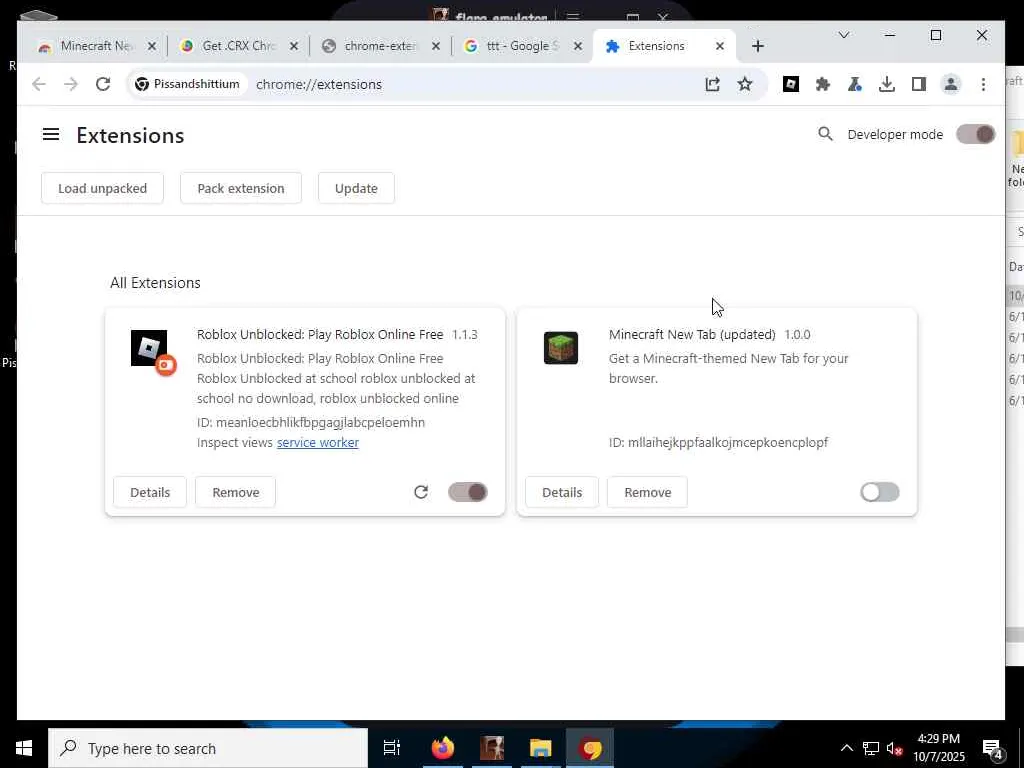1024x768 pixels.
Task: Click the All Extensions heading
Action: pyautogui.click(x=155, y=283)
